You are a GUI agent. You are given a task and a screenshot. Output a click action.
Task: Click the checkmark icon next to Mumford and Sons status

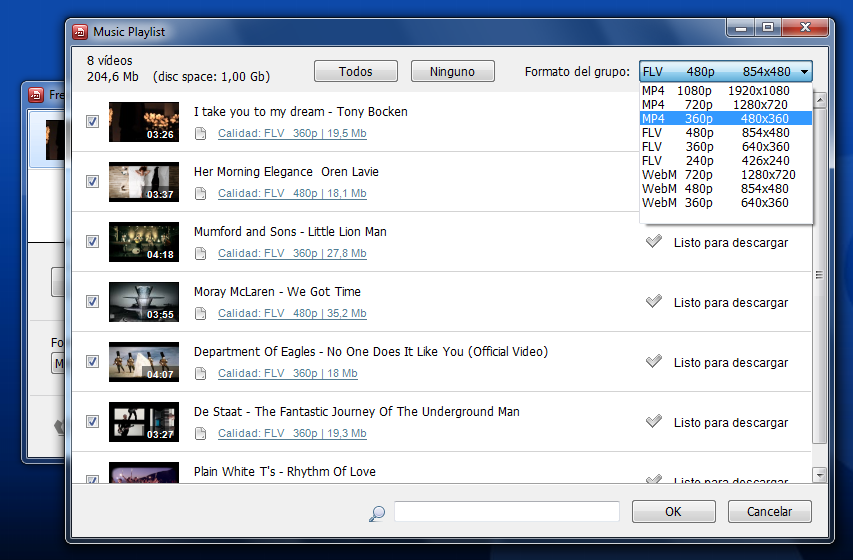coord(653,242)
